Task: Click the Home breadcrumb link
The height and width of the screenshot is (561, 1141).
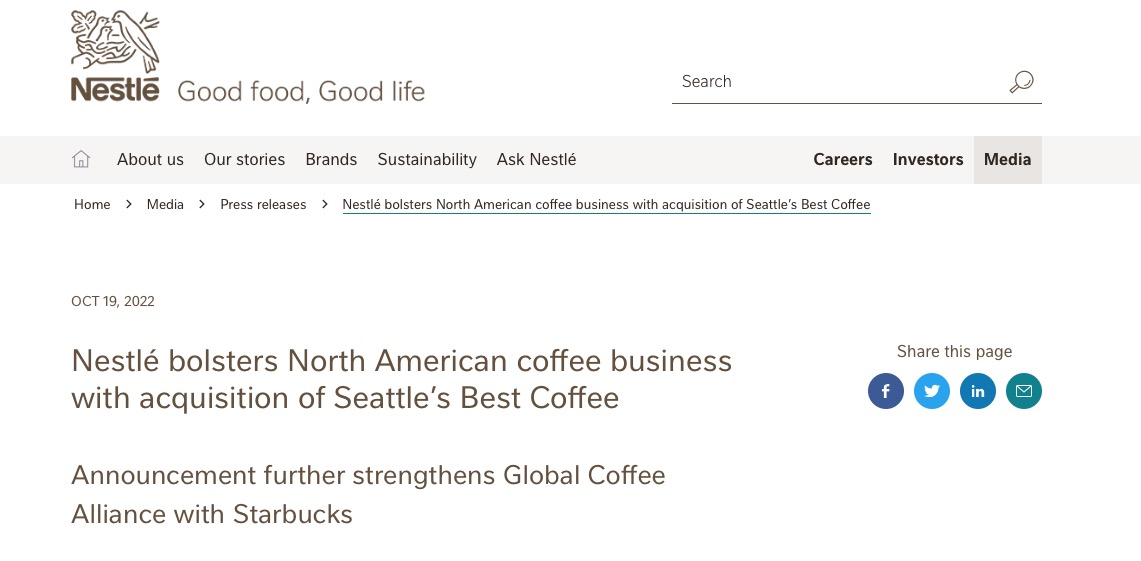Action: [92, 204]
